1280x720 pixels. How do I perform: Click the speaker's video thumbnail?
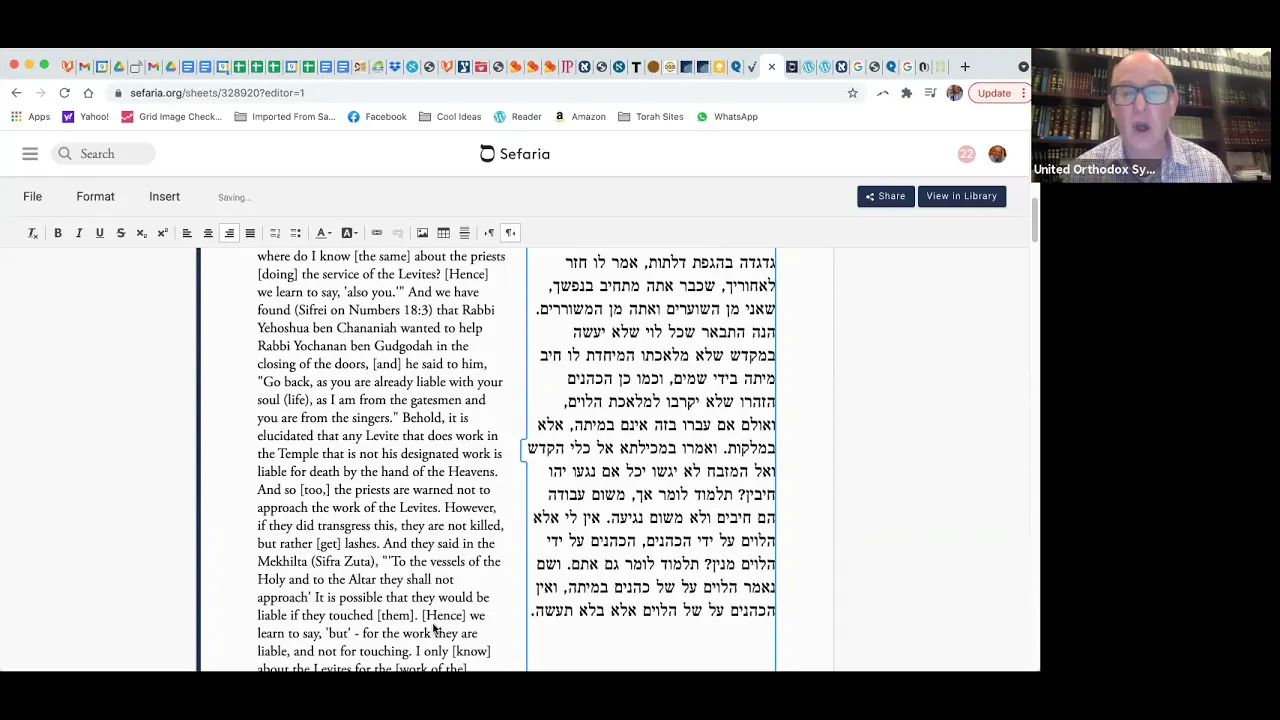click(x=1152, y=115)
